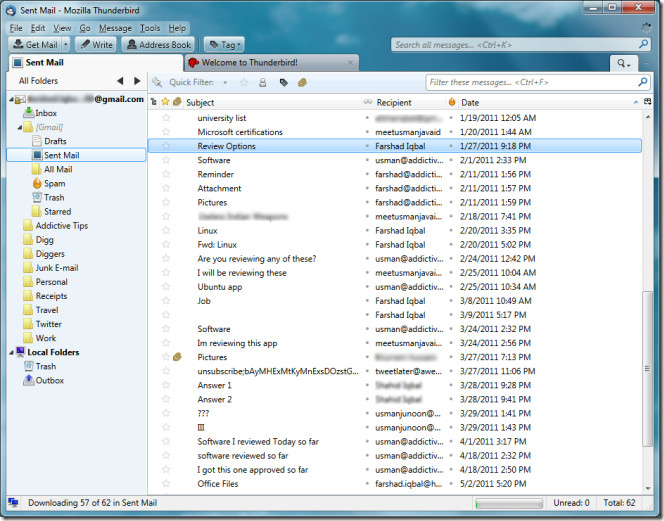Image resolution: width=664 pixels, height=521 pixels.
Task: Sort messages by Subject column
Action: pyautogui.click(x=273, y=103)
